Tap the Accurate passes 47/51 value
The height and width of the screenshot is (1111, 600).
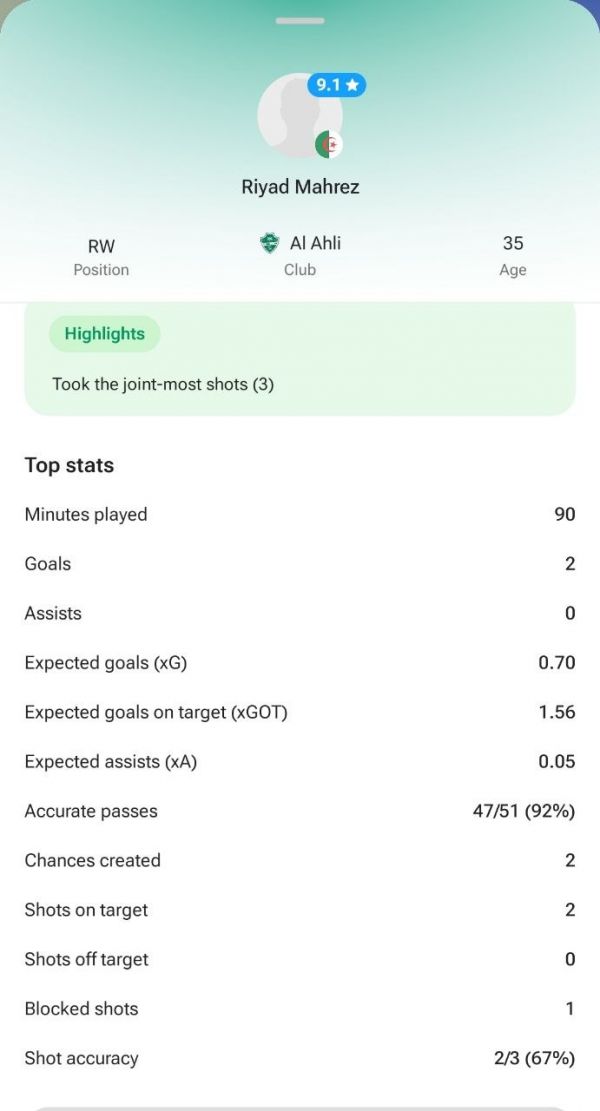523,811
